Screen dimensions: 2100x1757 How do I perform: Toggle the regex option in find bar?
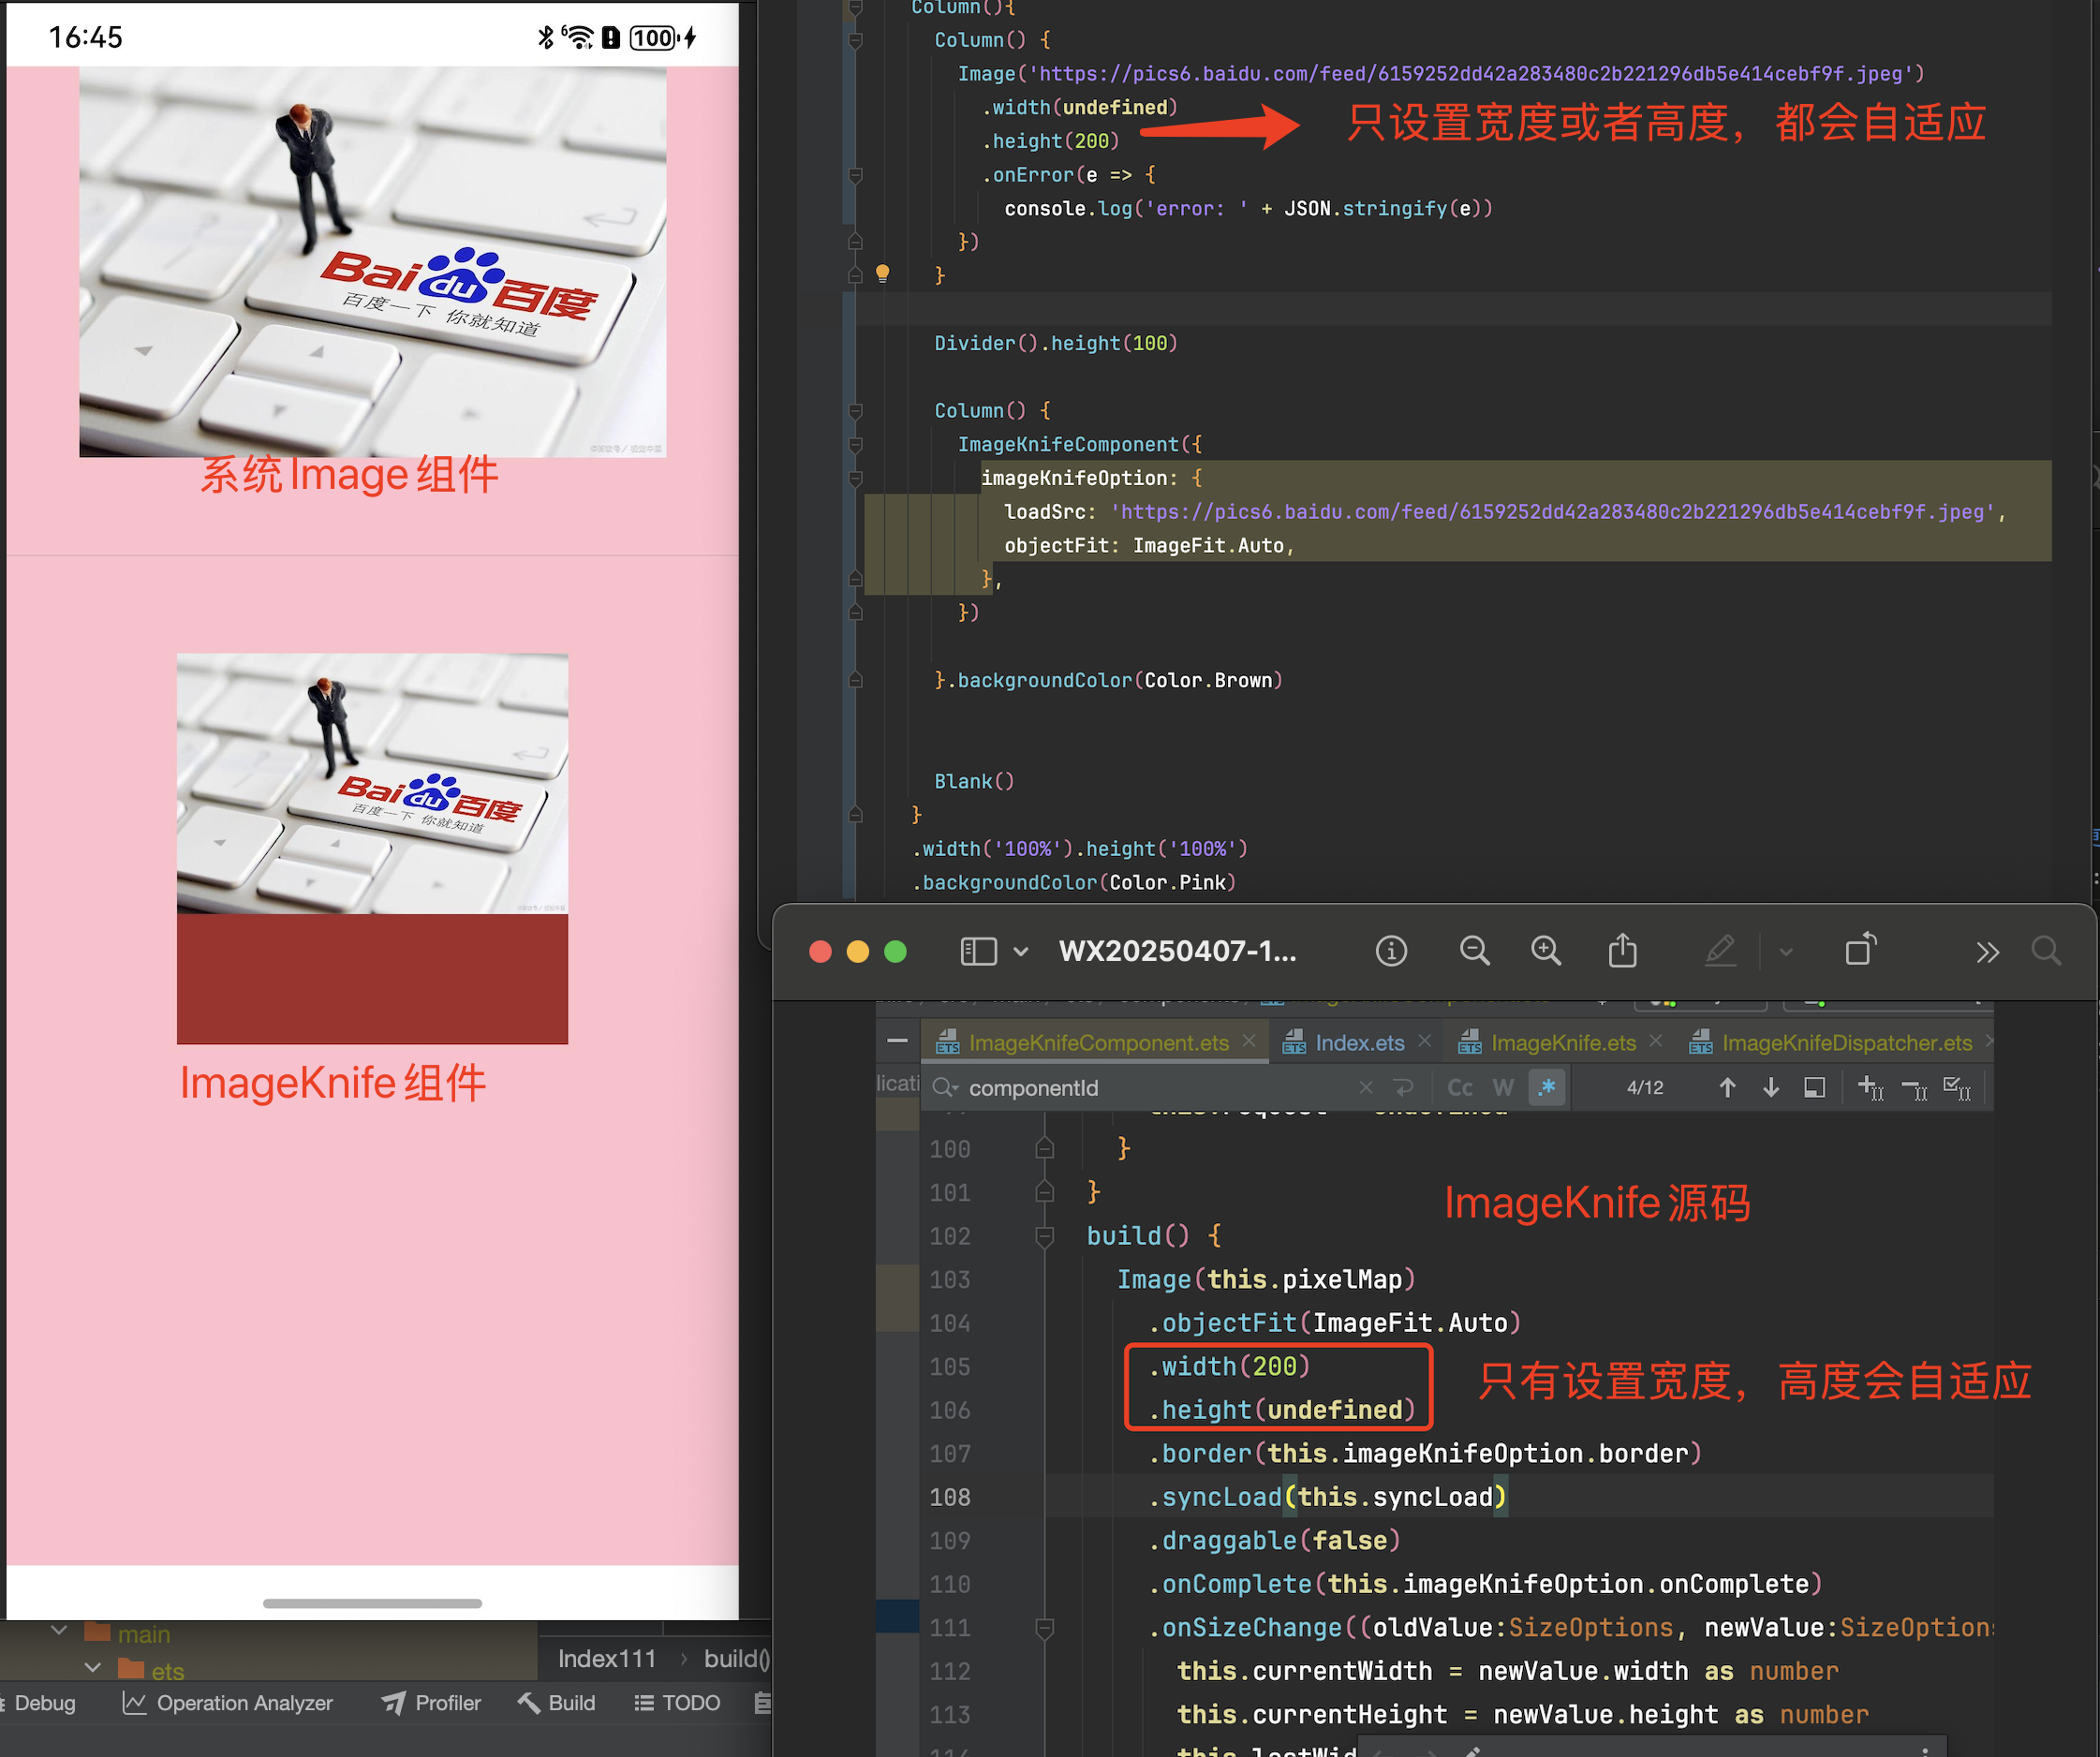(1547, 1087)
